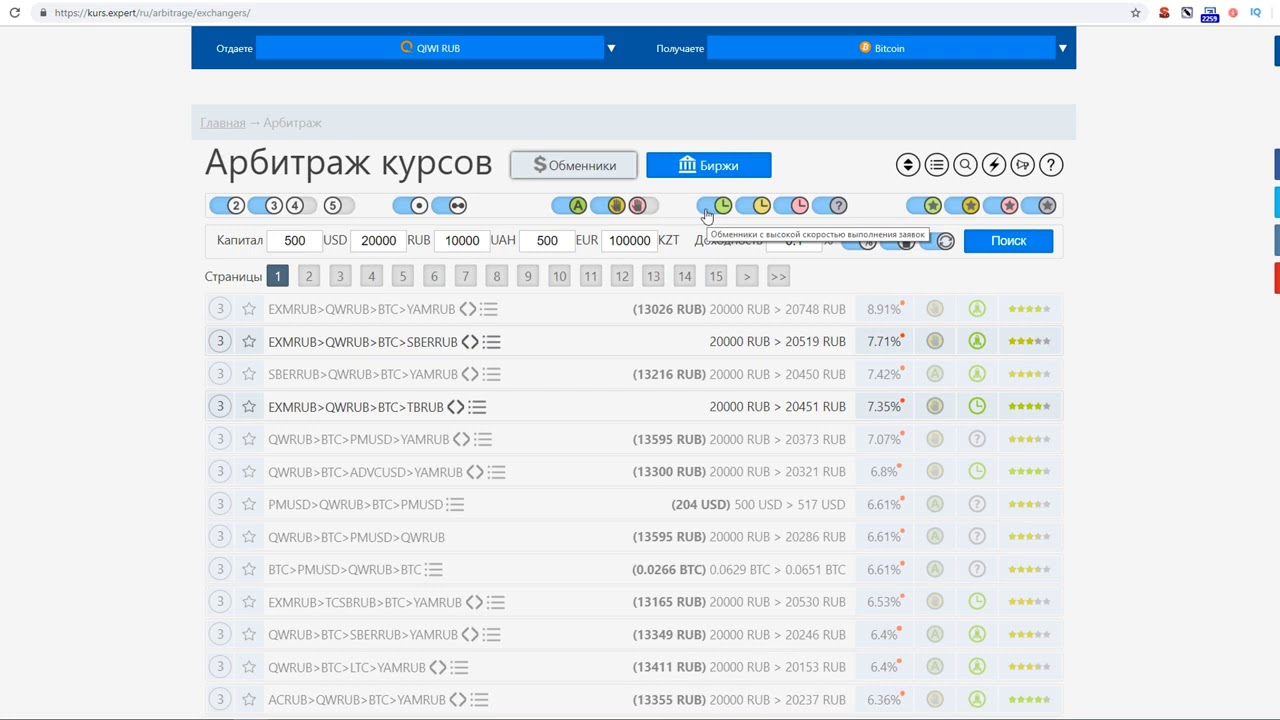The height and width of the screenshot is (720, 1280).
Task: Click the Обменники button
Action: pyautogui.click(x=574, y=165)
